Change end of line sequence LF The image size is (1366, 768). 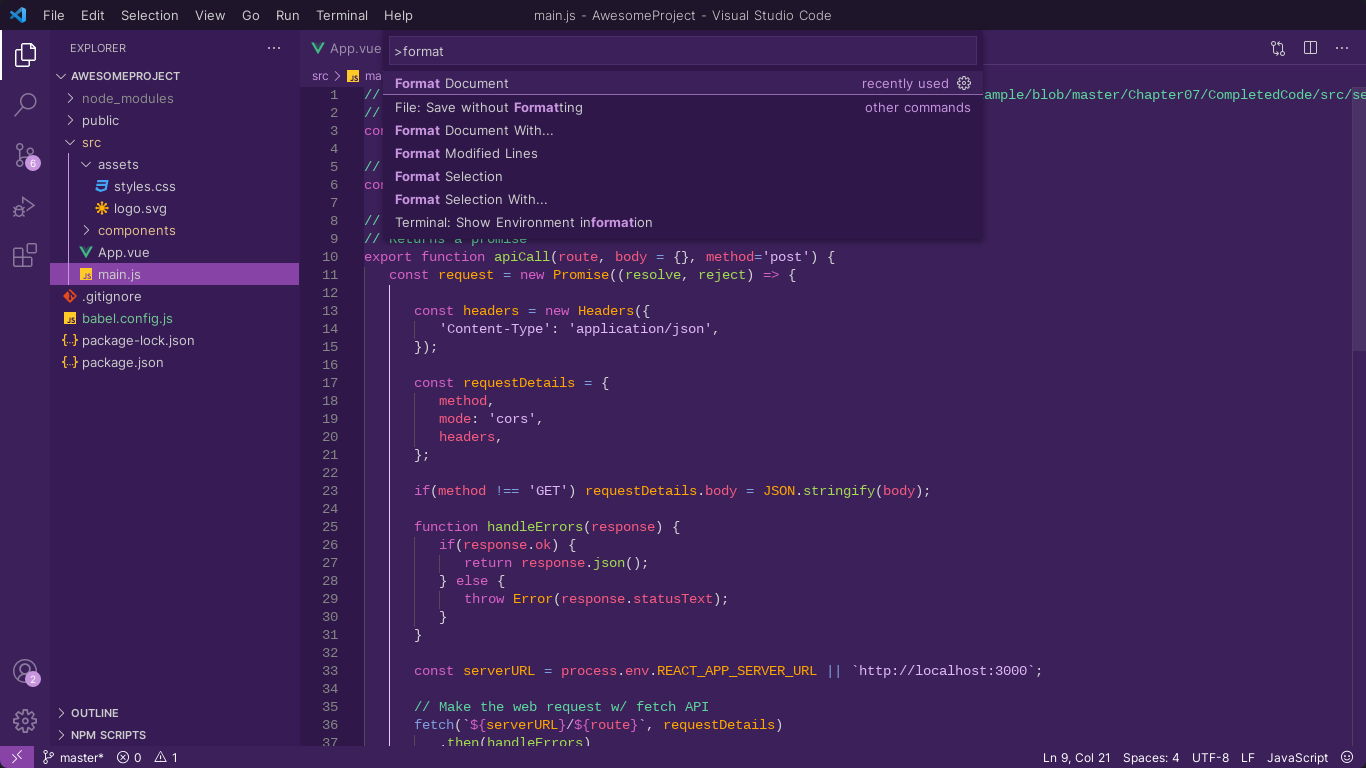[x=1247, y=757]
